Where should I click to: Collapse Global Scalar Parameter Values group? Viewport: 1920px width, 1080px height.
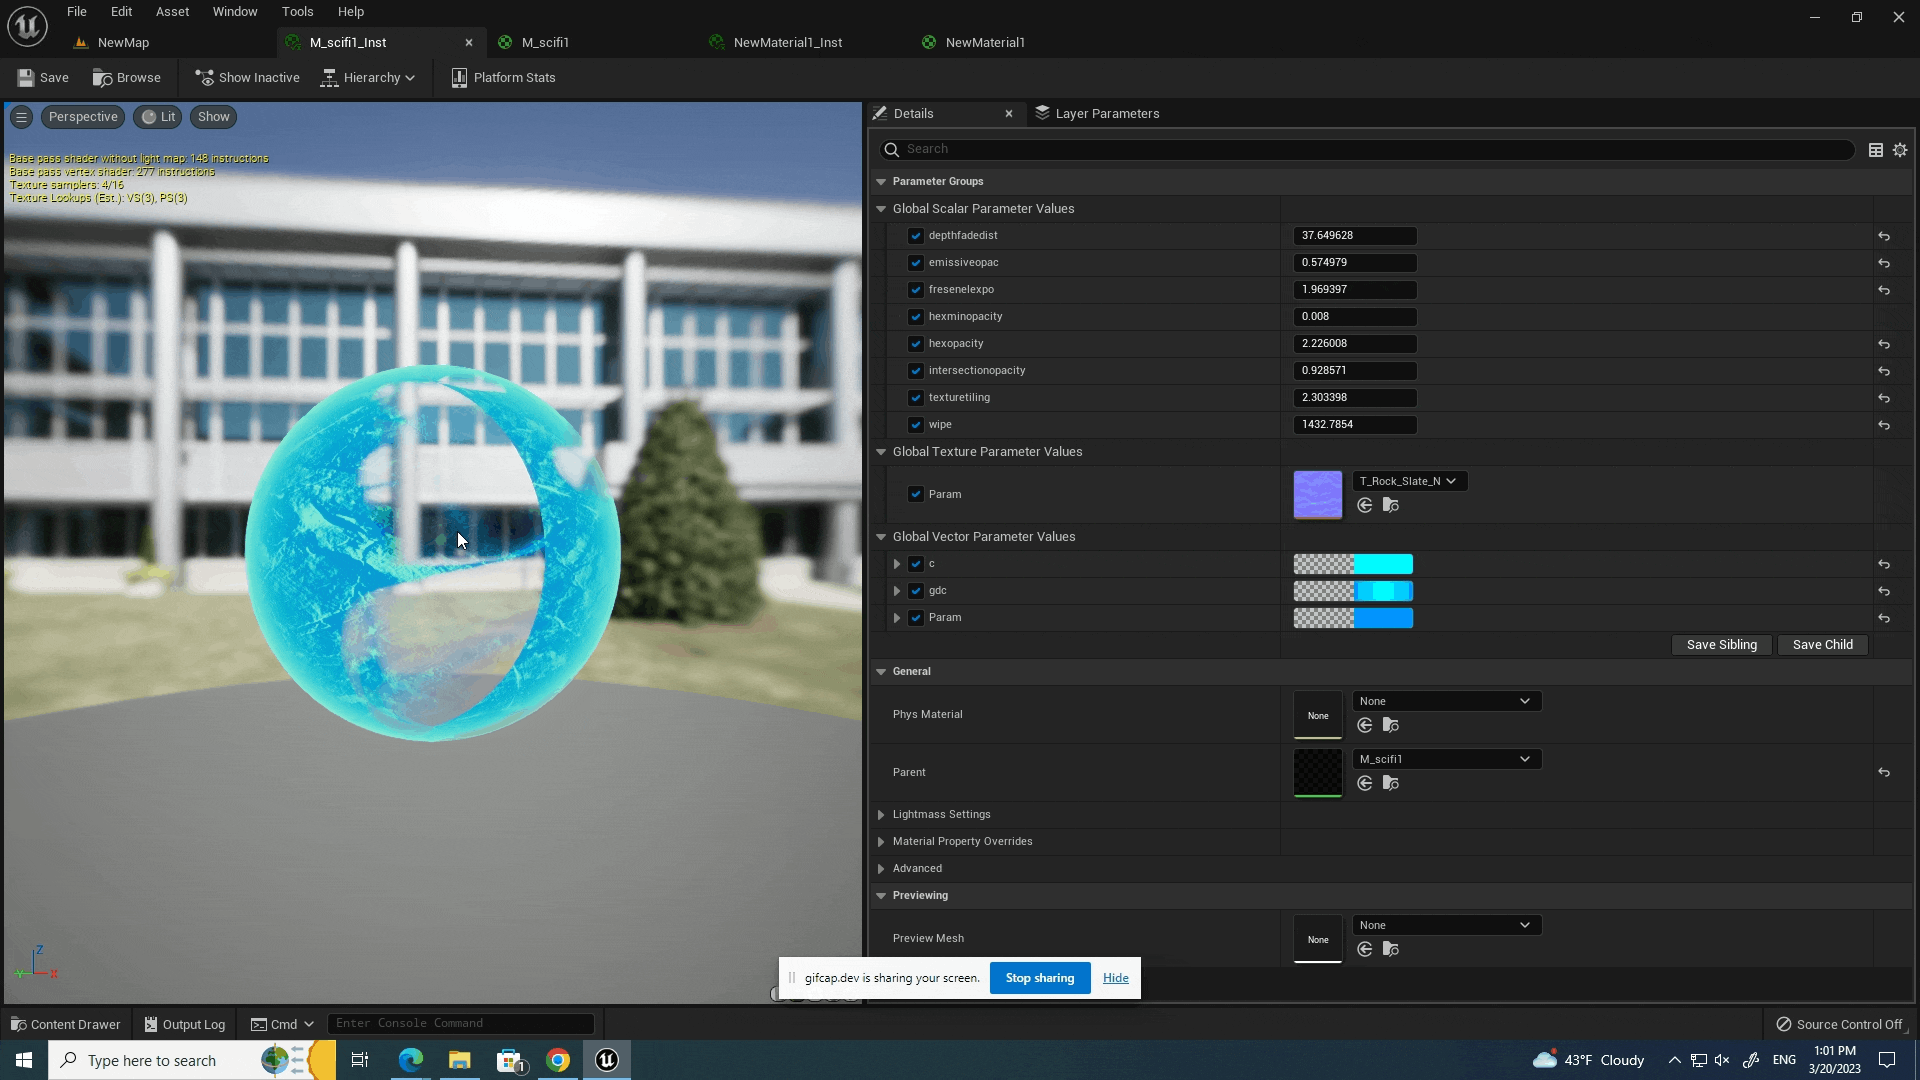tap(881, 209)
